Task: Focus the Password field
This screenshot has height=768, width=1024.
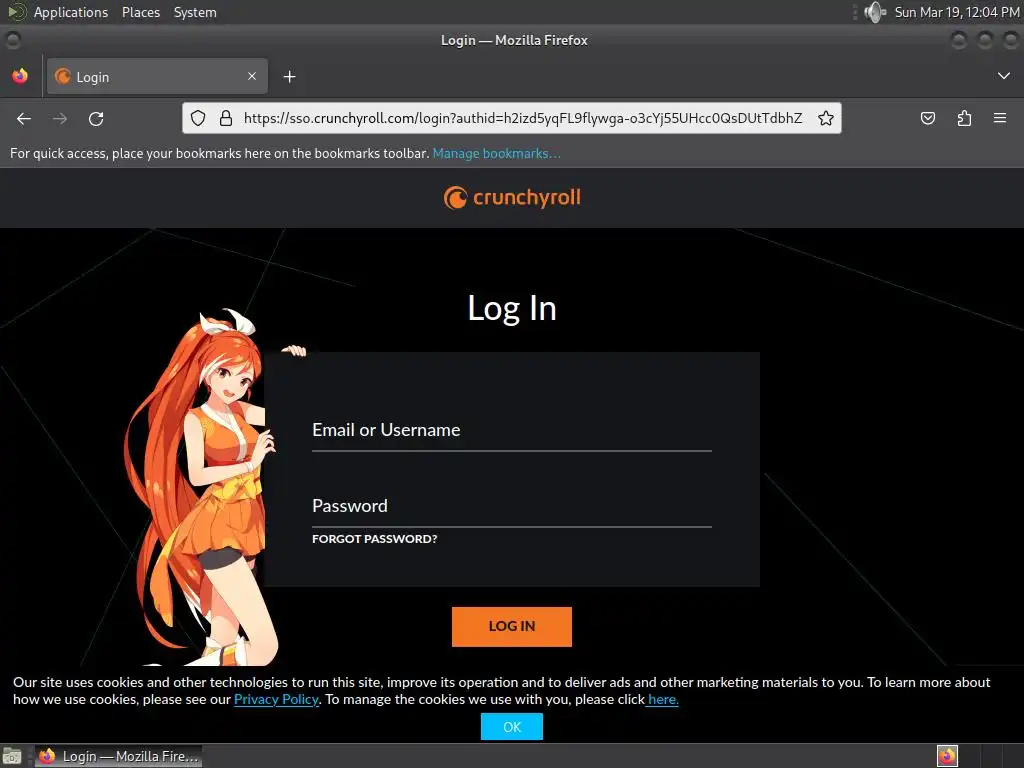Action: point(512,506)
